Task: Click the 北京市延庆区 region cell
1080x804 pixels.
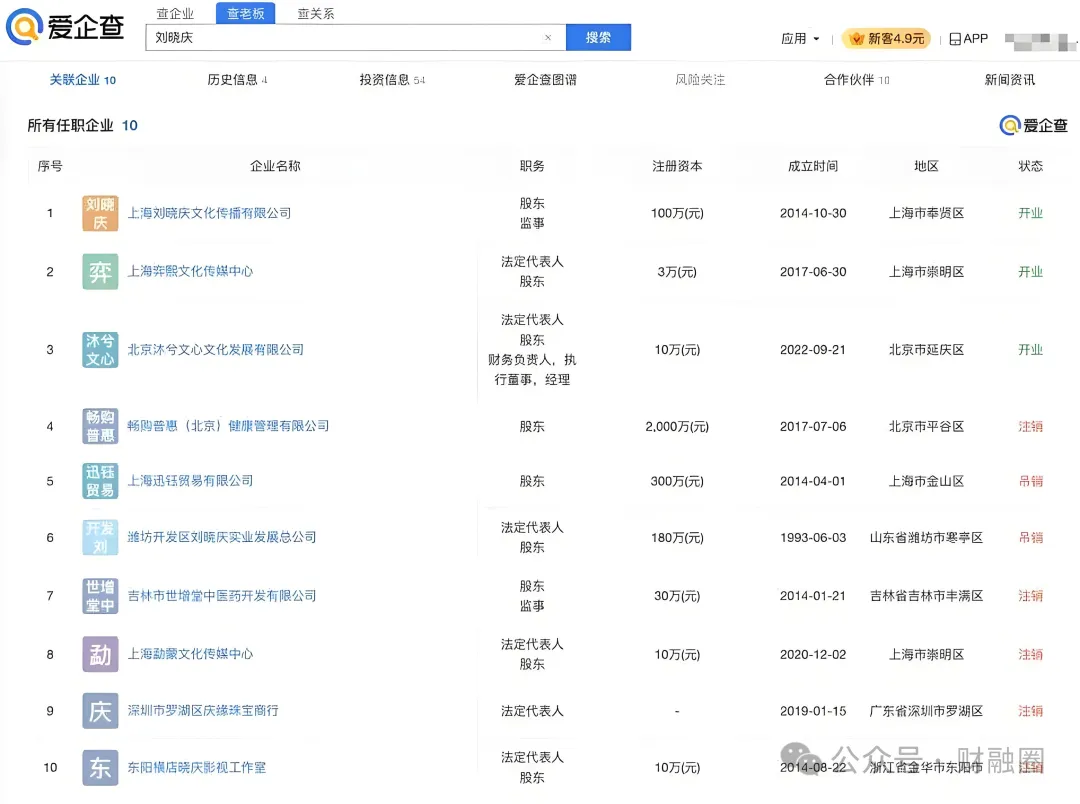Action: (926, 350)
